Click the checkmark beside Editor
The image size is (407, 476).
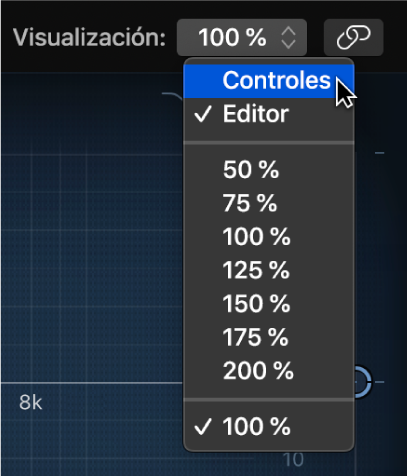point(203,114)
